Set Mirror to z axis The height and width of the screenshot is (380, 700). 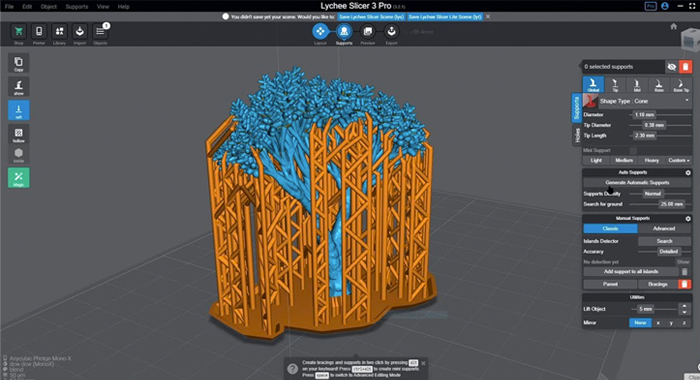684,323
